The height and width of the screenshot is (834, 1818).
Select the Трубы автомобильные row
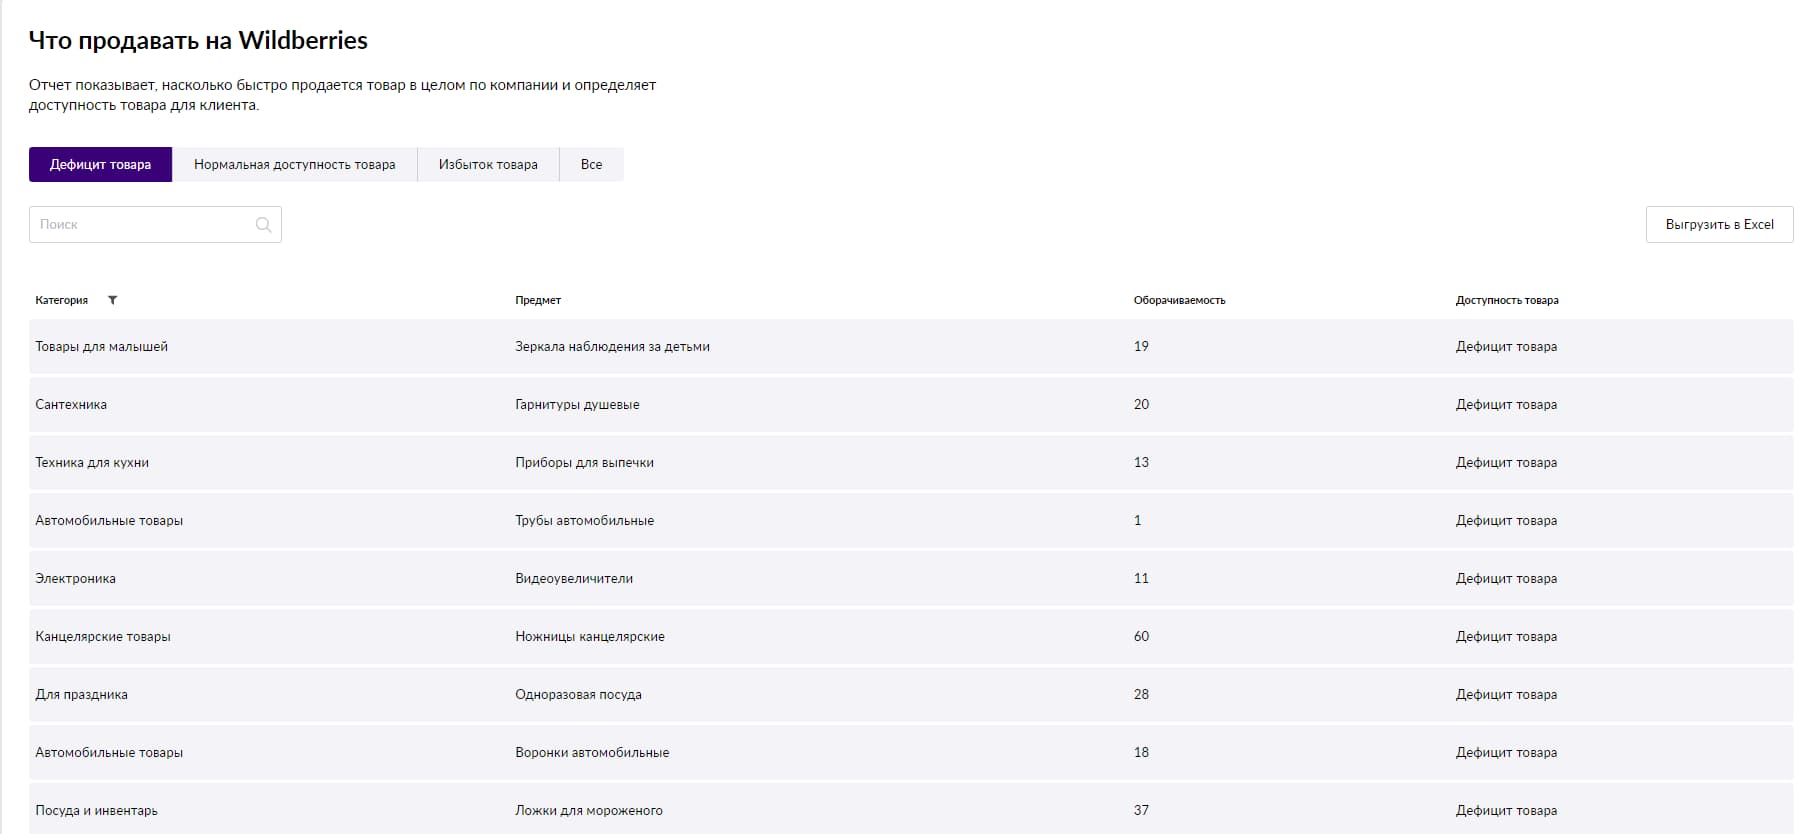(911, 521)
